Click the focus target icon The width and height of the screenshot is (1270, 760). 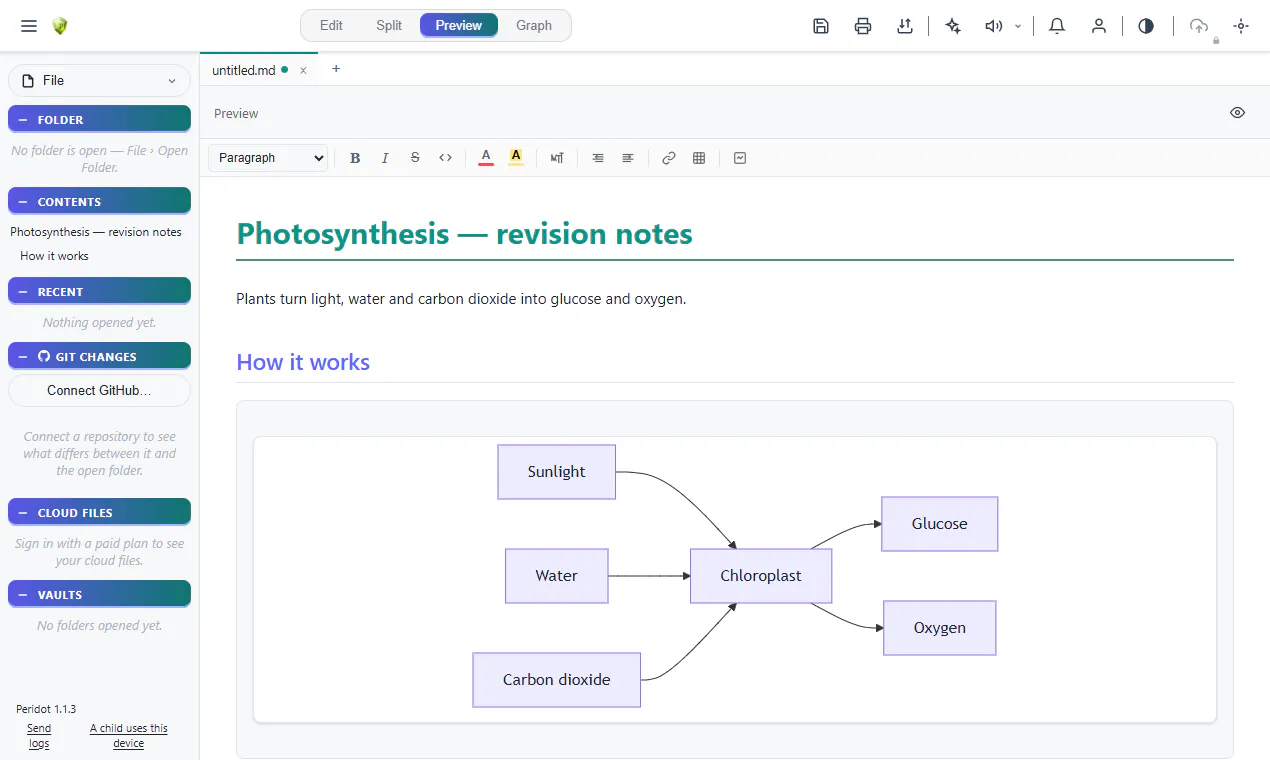pos(1241,26)
